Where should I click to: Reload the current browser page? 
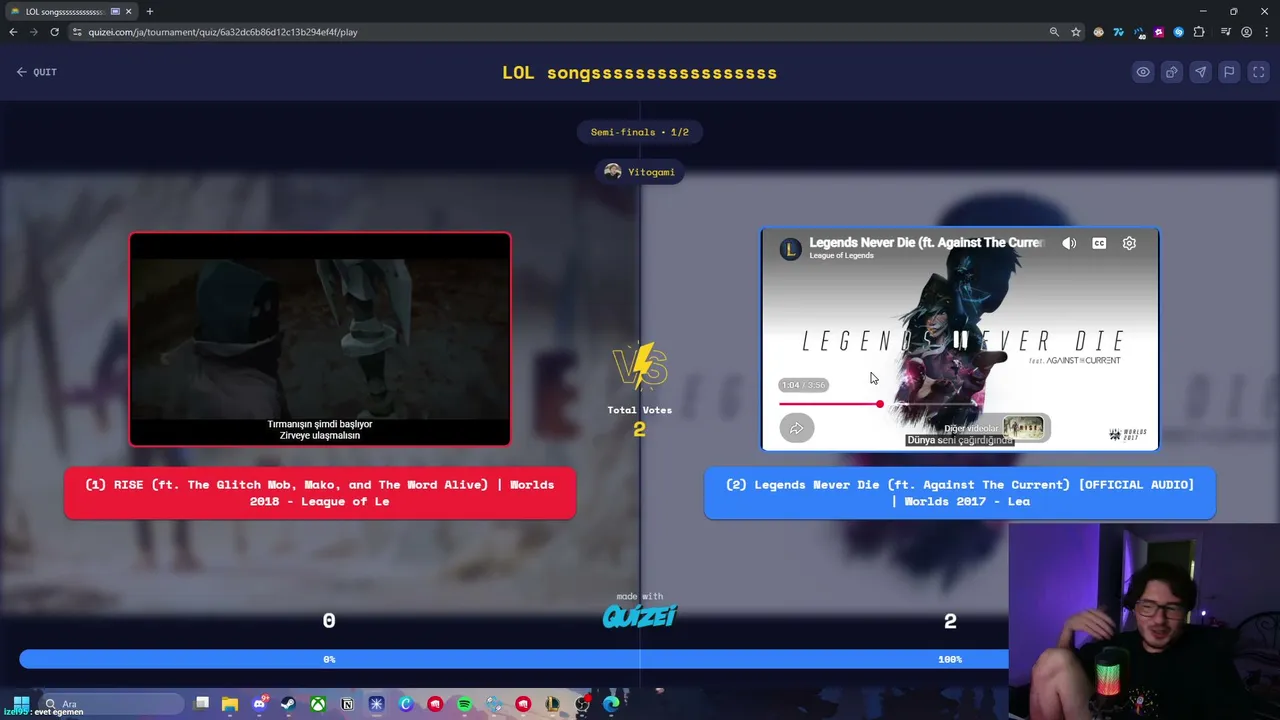click(x=54, y=32)
